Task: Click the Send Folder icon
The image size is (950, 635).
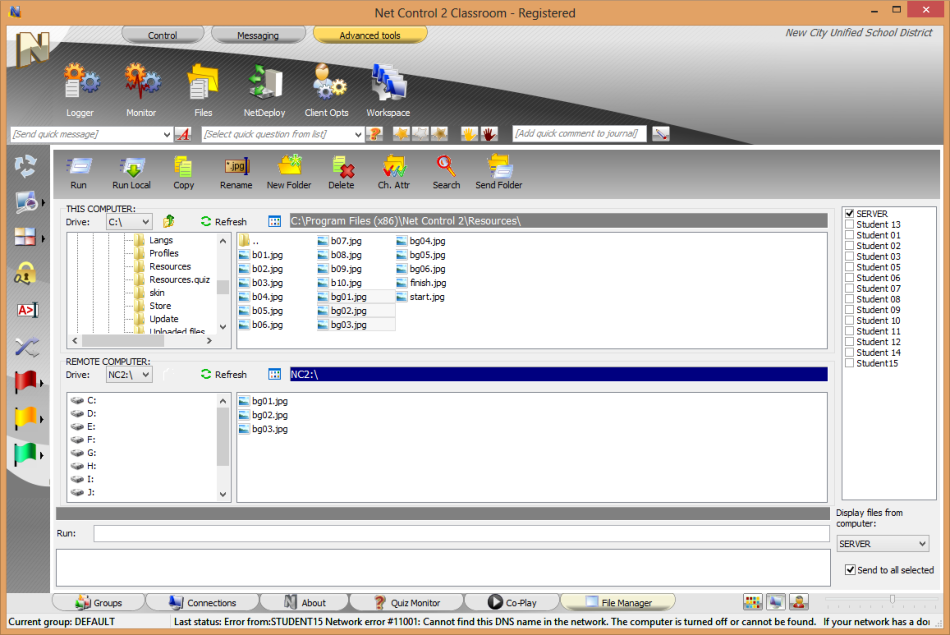Action: [x=498, y=170]
